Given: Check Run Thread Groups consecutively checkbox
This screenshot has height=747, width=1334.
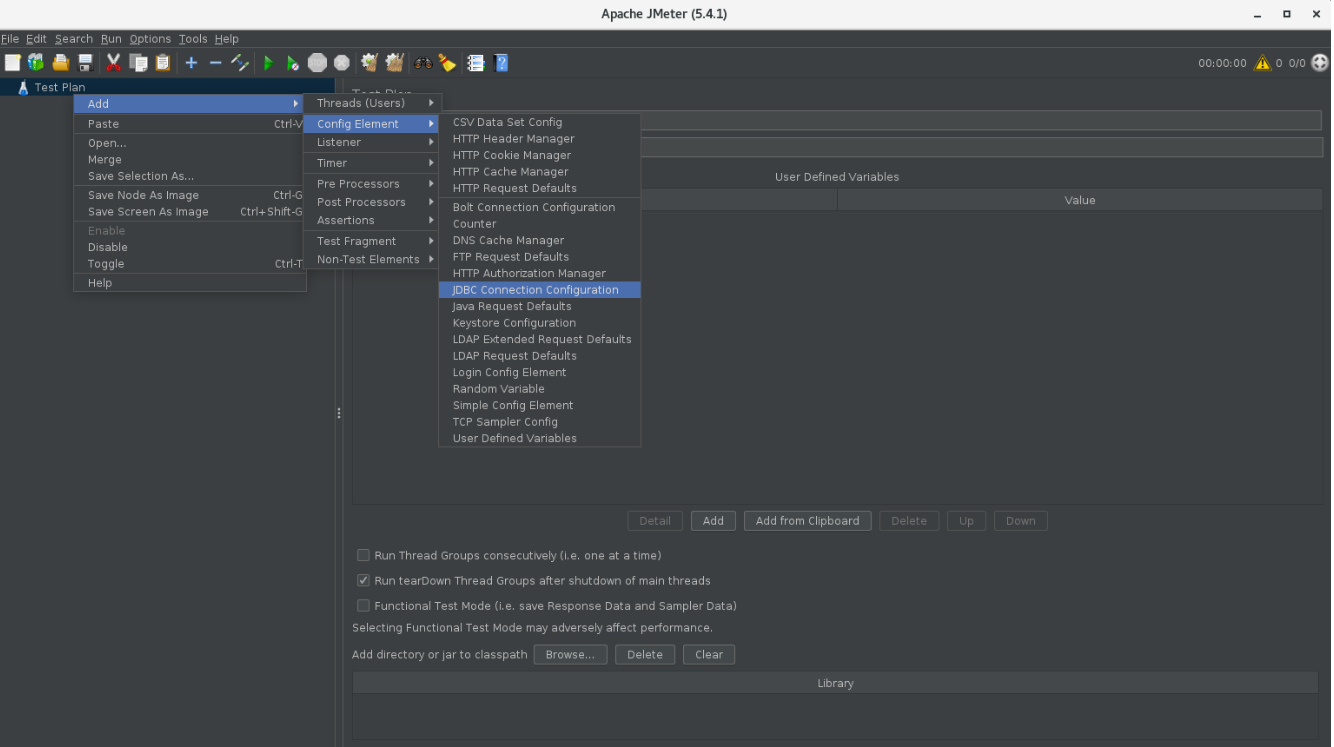Looking at the screenshot, I should click(x=364, y=555).
